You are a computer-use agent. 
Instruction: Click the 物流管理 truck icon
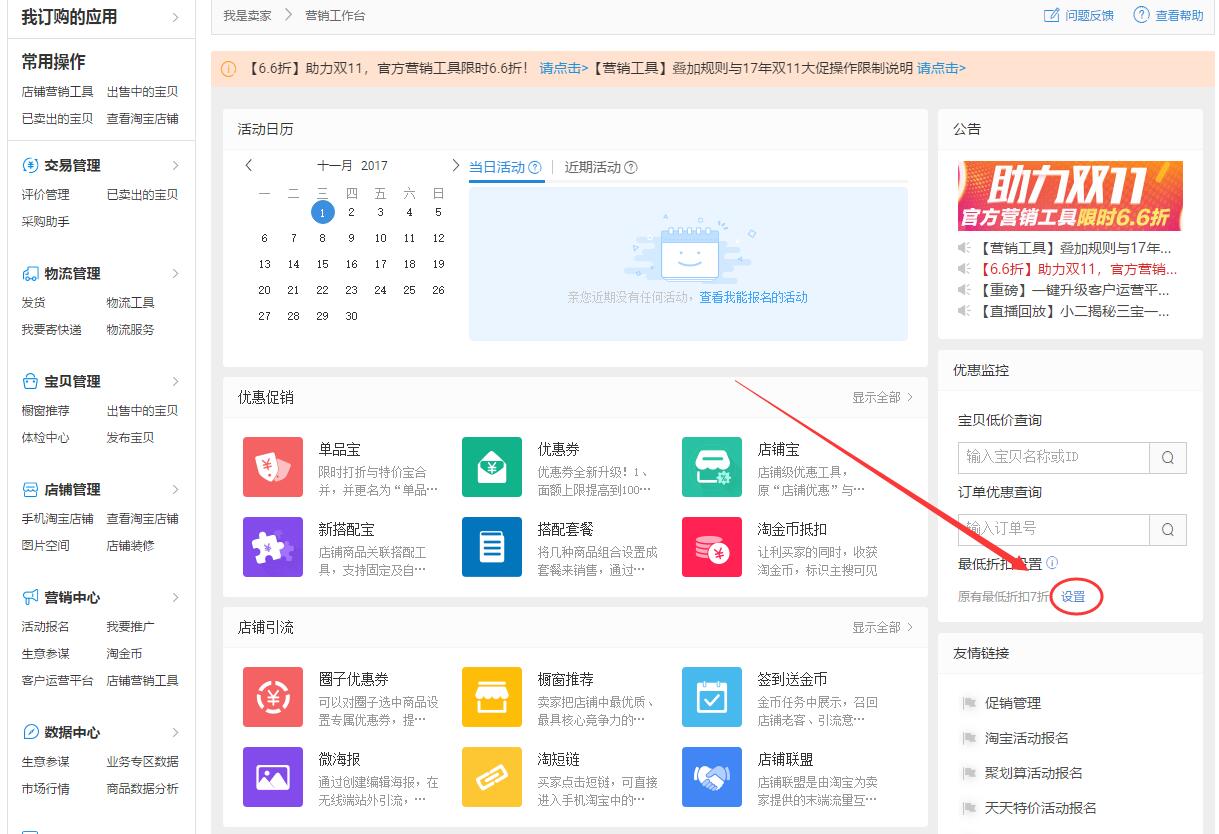click(30, 273)
